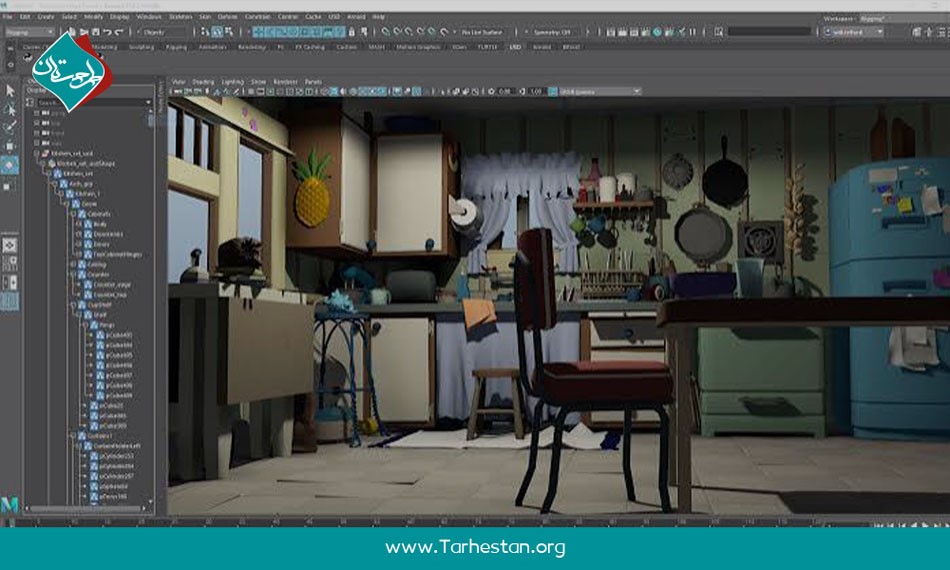
Task: Click the input line operations icon
Action: (719, 31)
